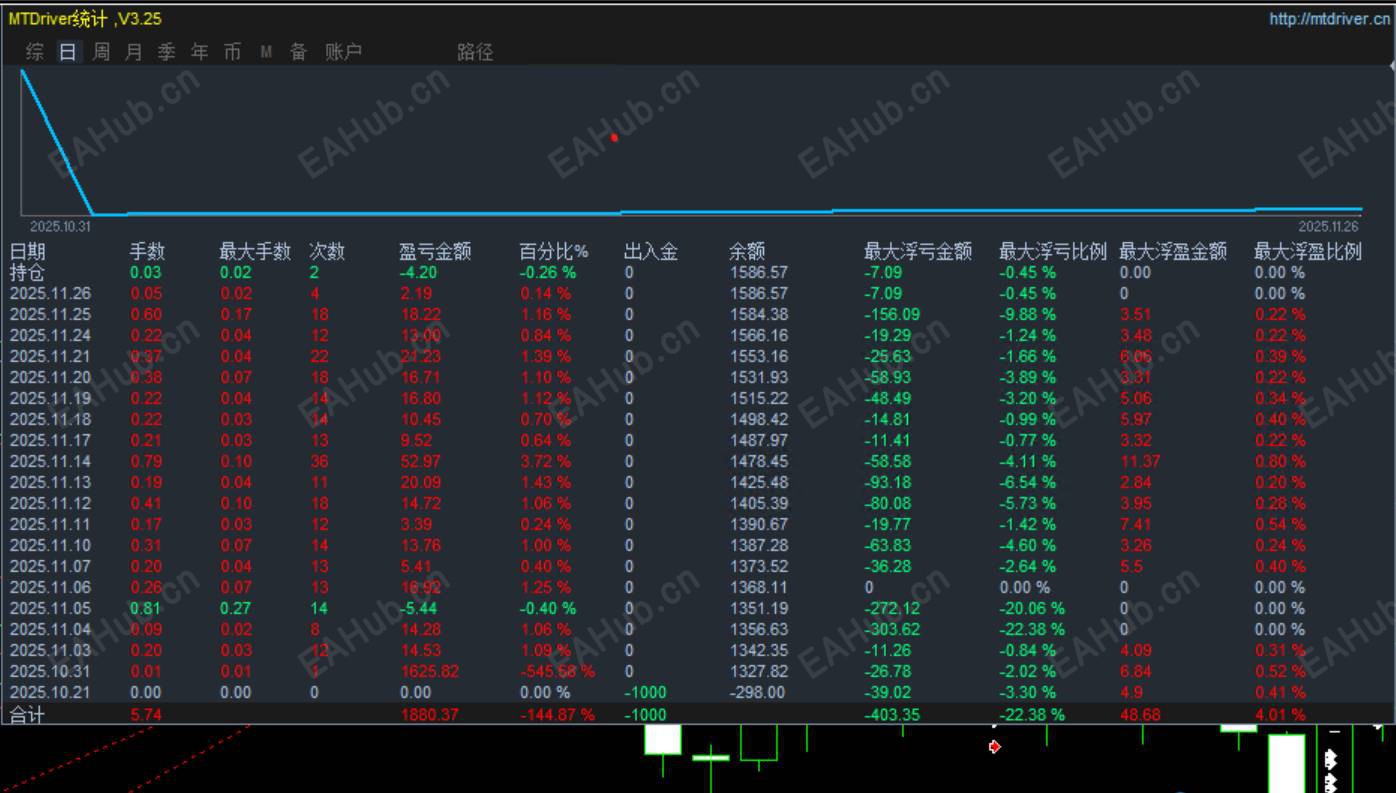Select the 持仓 row label

[28, 272]
